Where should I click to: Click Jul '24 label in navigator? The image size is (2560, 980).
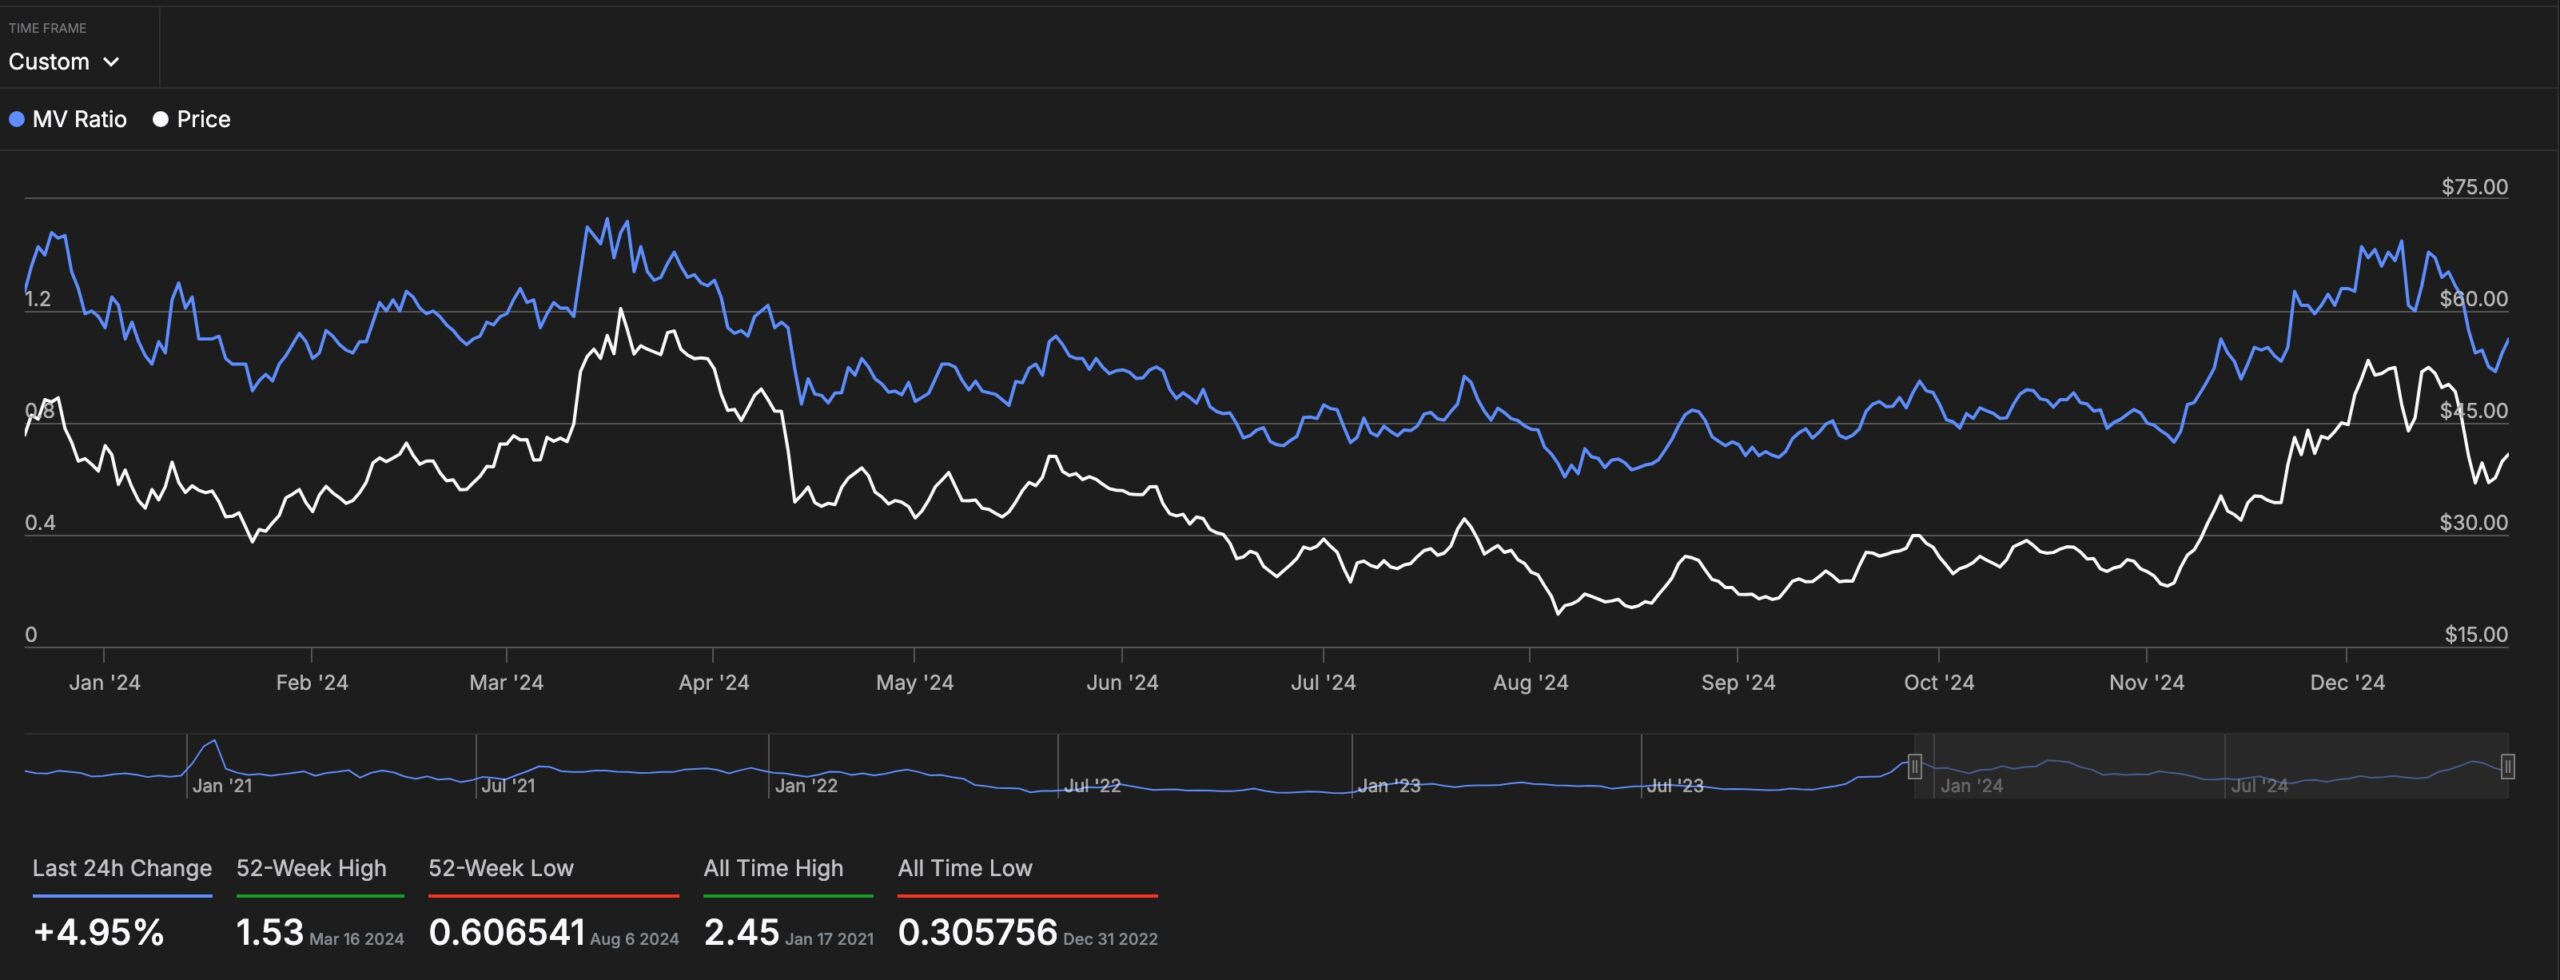click(x=2259, y=786)
